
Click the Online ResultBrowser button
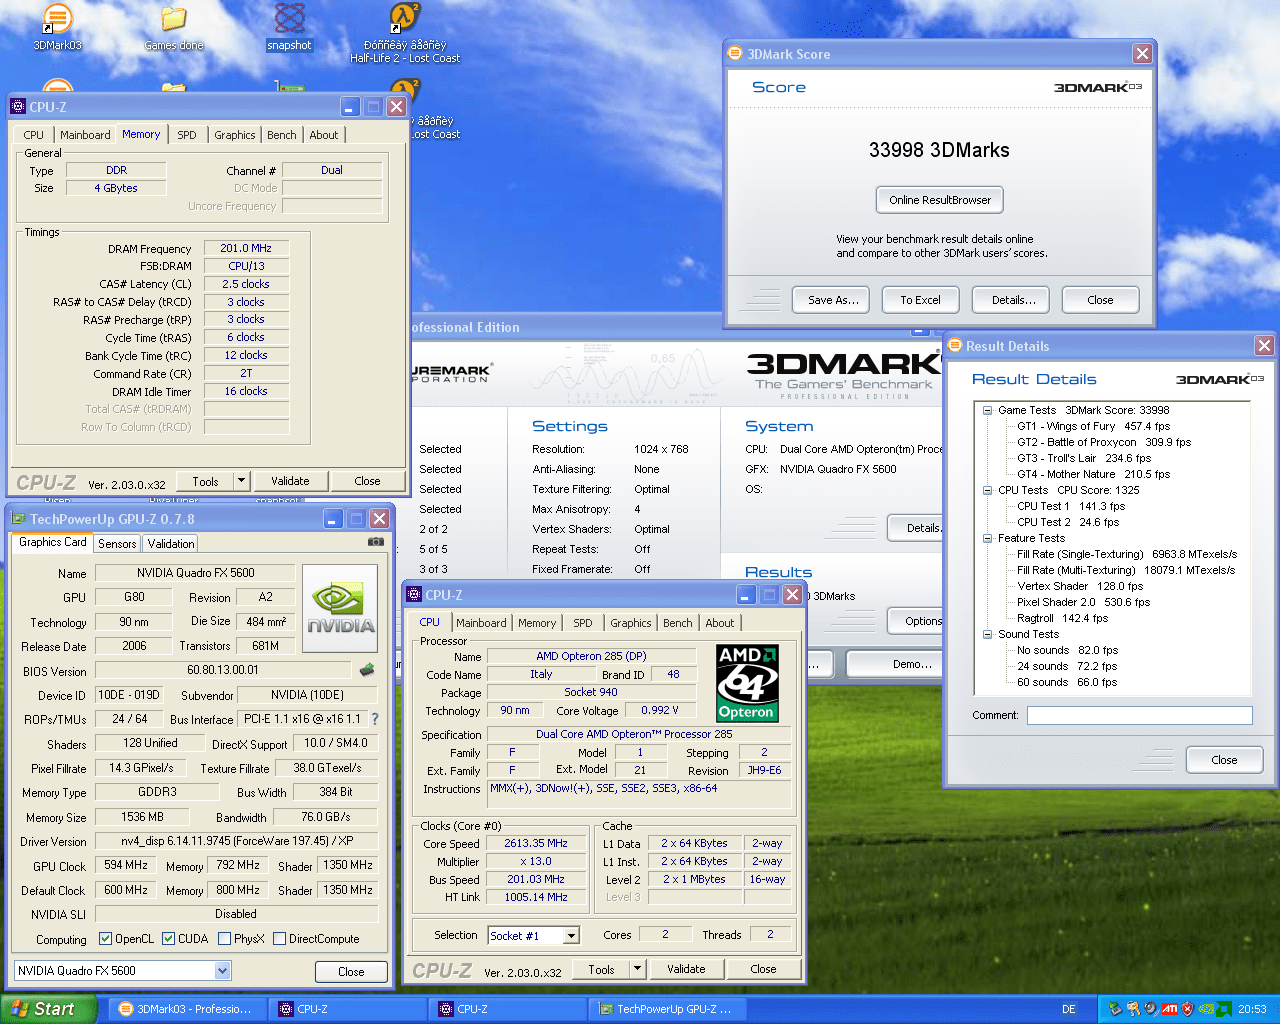pos(940,200)
